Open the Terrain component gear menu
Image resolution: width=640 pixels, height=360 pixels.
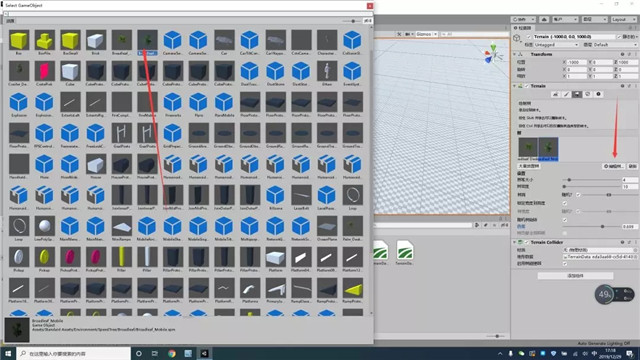click(x=629, y=86)
